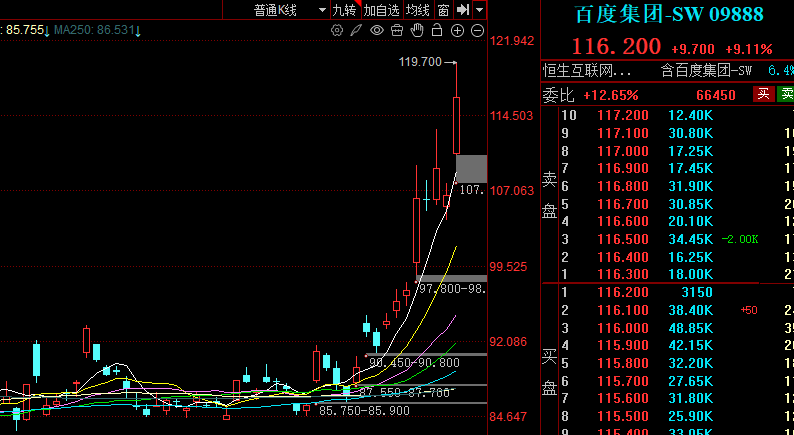Open chart settings gear icon
This screenshot has height=435, width=794.
pyautogui.click(x=337, y=31)
